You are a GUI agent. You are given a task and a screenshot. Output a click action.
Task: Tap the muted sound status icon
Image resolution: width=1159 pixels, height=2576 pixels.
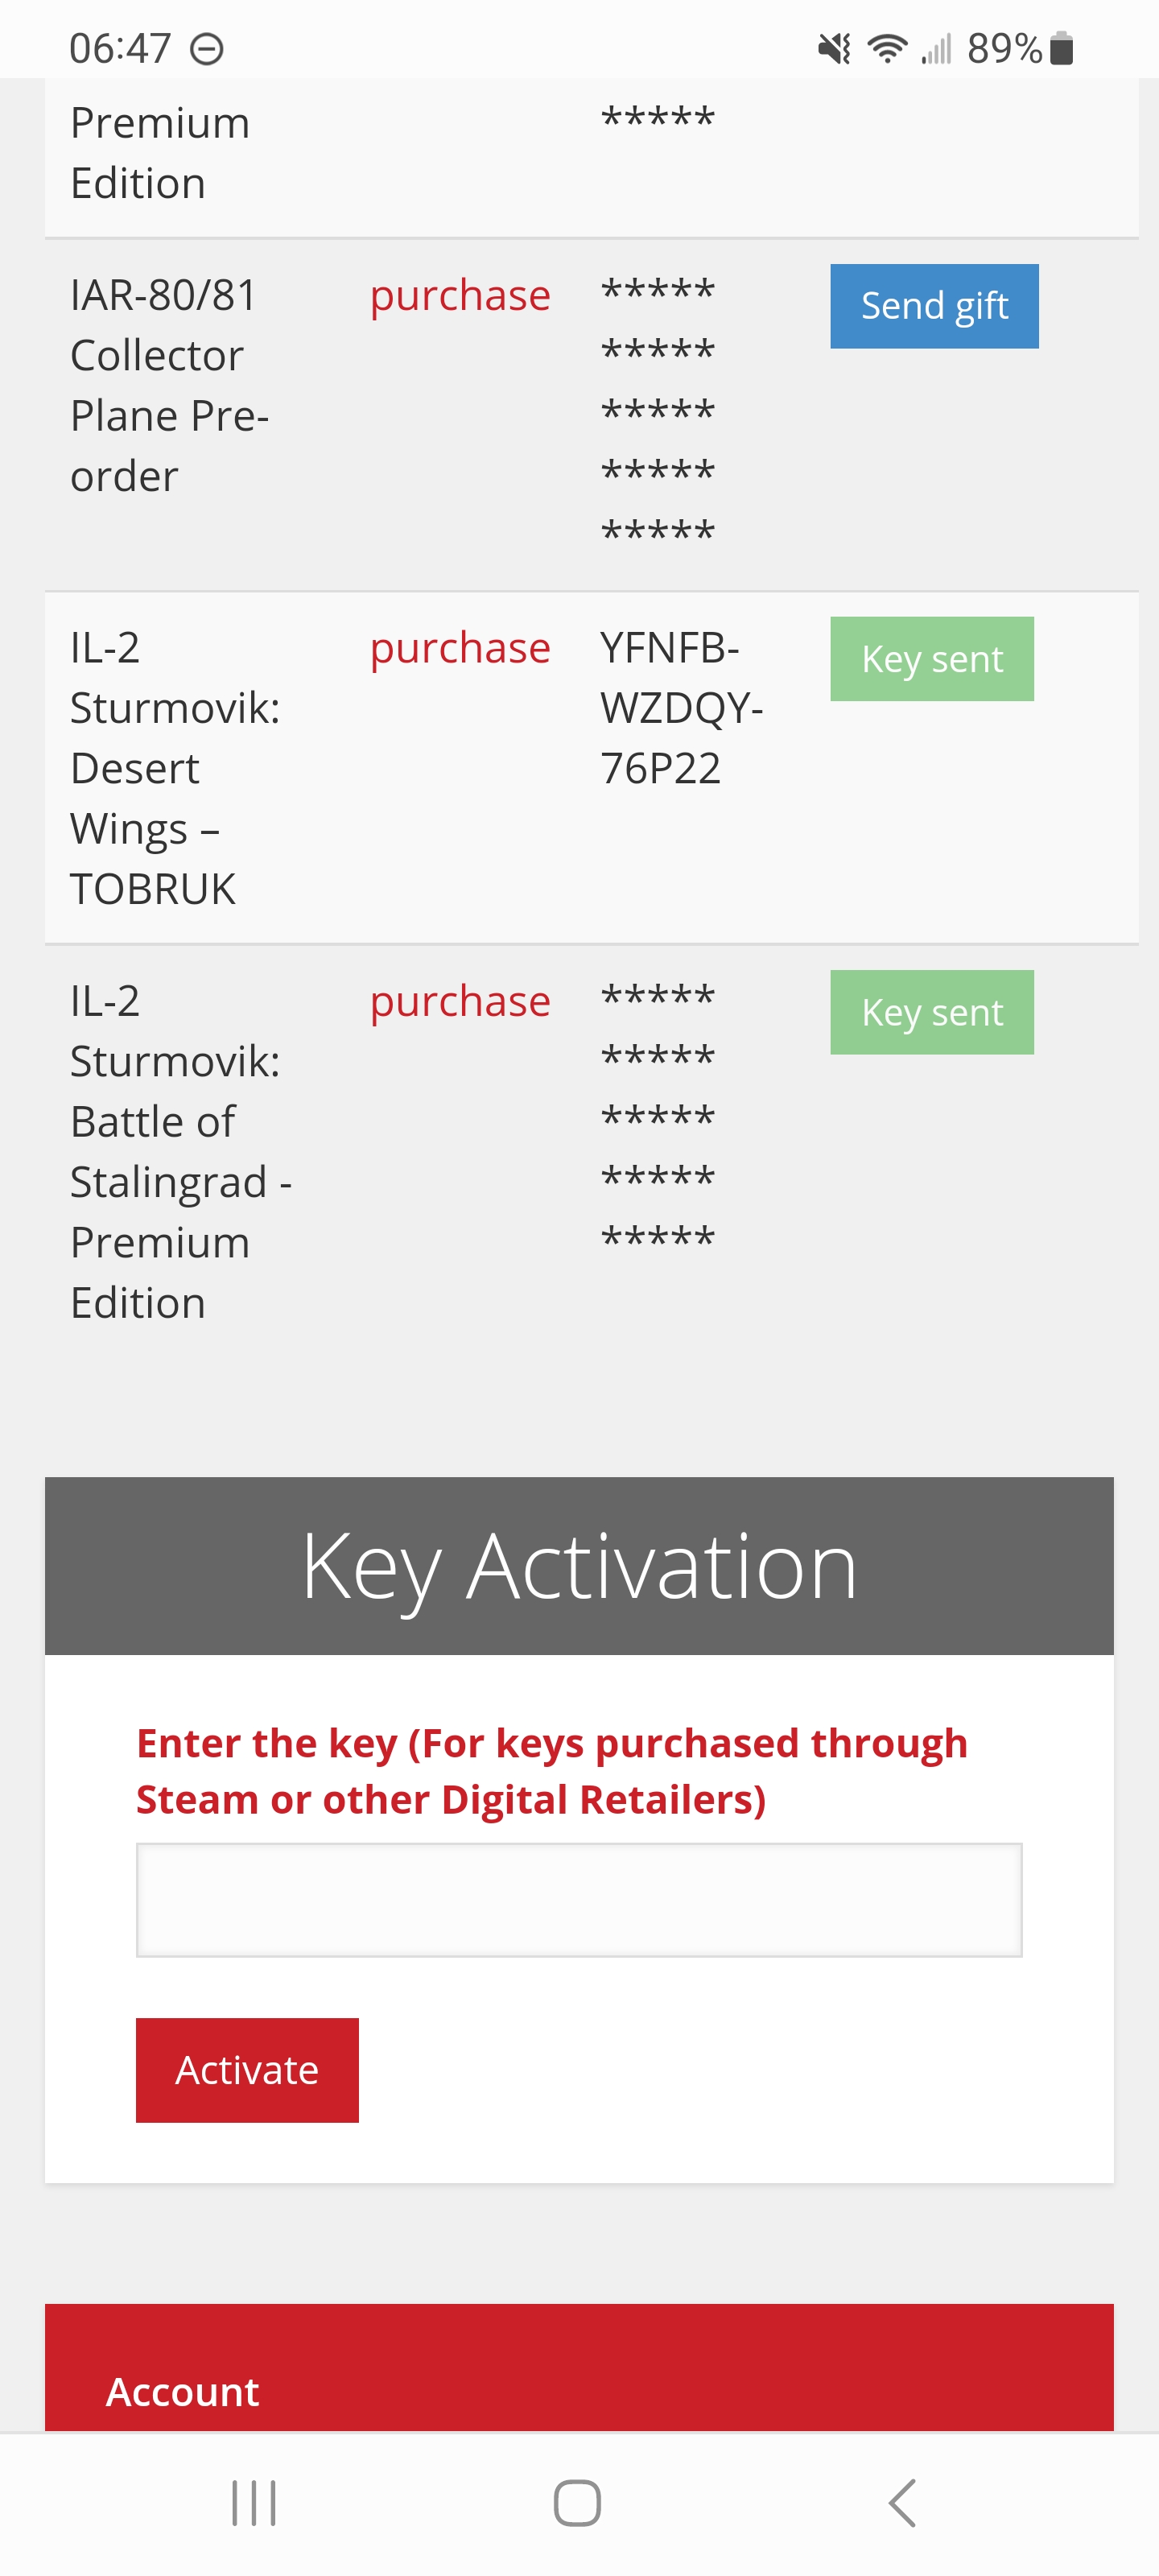[x=834, y=48]
